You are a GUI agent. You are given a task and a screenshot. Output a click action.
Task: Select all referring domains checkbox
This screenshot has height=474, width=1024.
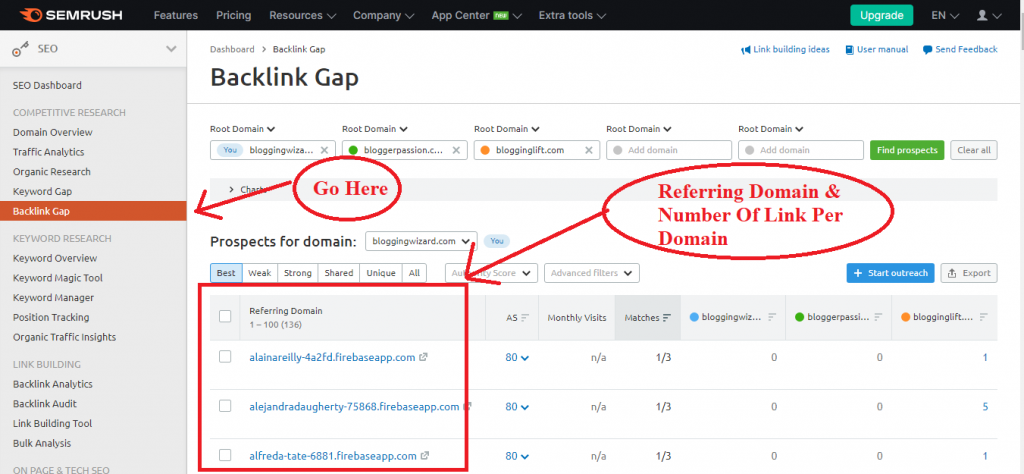(x=225, y=317)
